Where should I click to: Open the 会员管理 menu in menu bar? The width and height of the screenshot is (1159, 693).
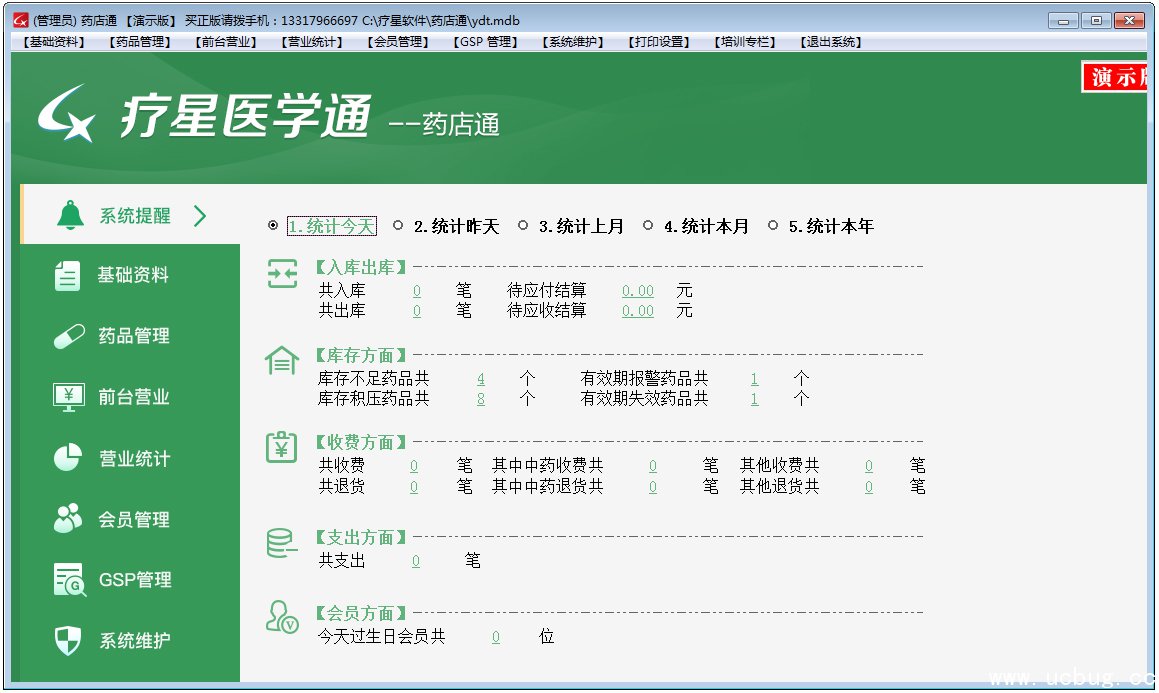tap(397, 42)
